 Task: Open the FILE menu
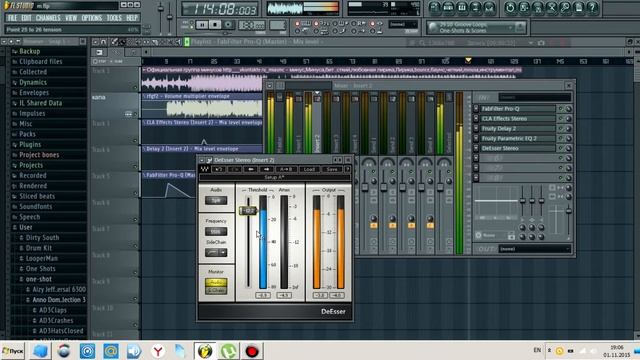pyautogui.click(x=12, y=18)
